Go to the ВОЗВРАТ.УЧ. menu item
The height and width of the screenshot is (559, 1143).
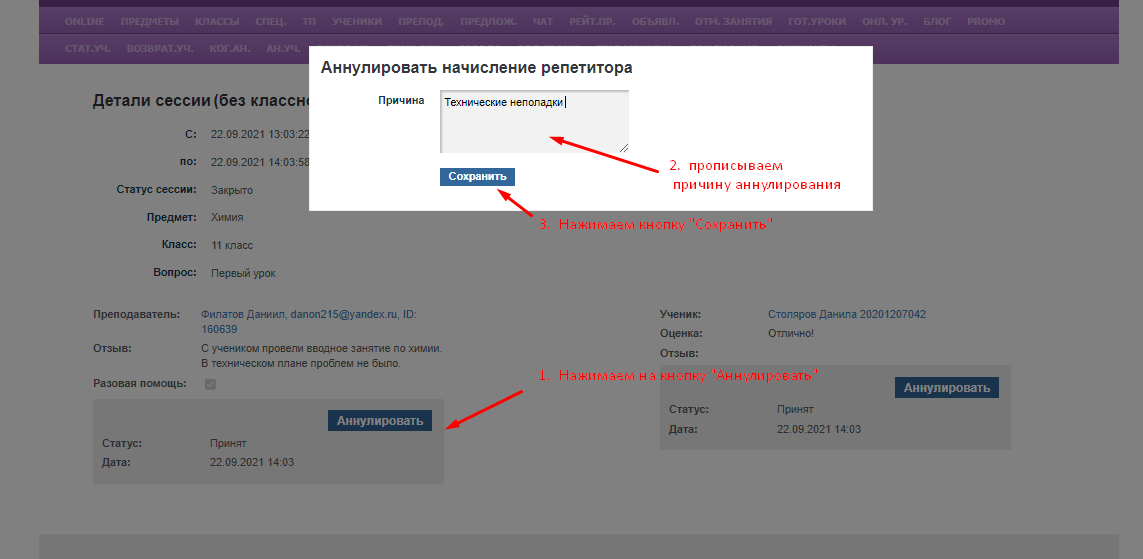[160, 49]
